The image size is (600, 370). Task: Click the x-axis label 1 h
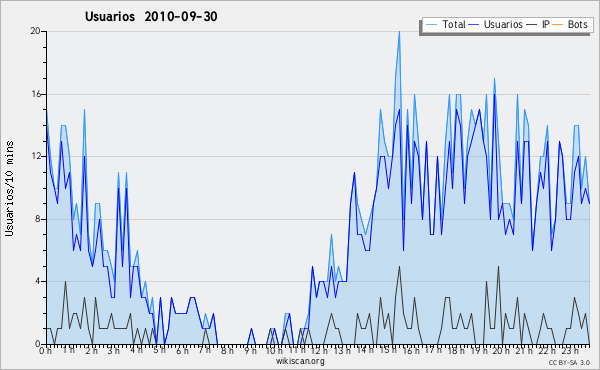click(x=68, y=350)
